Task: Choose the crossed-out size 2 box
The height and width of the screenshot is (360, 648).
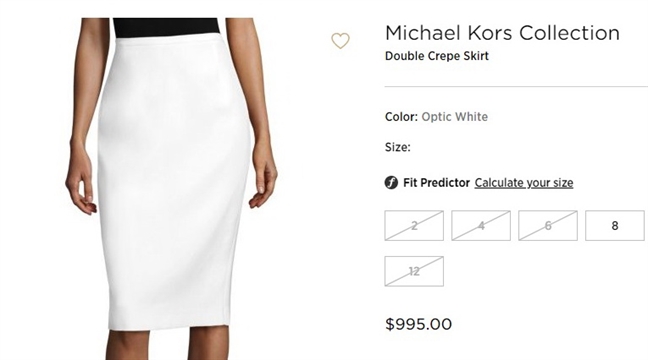Action: 414,226
